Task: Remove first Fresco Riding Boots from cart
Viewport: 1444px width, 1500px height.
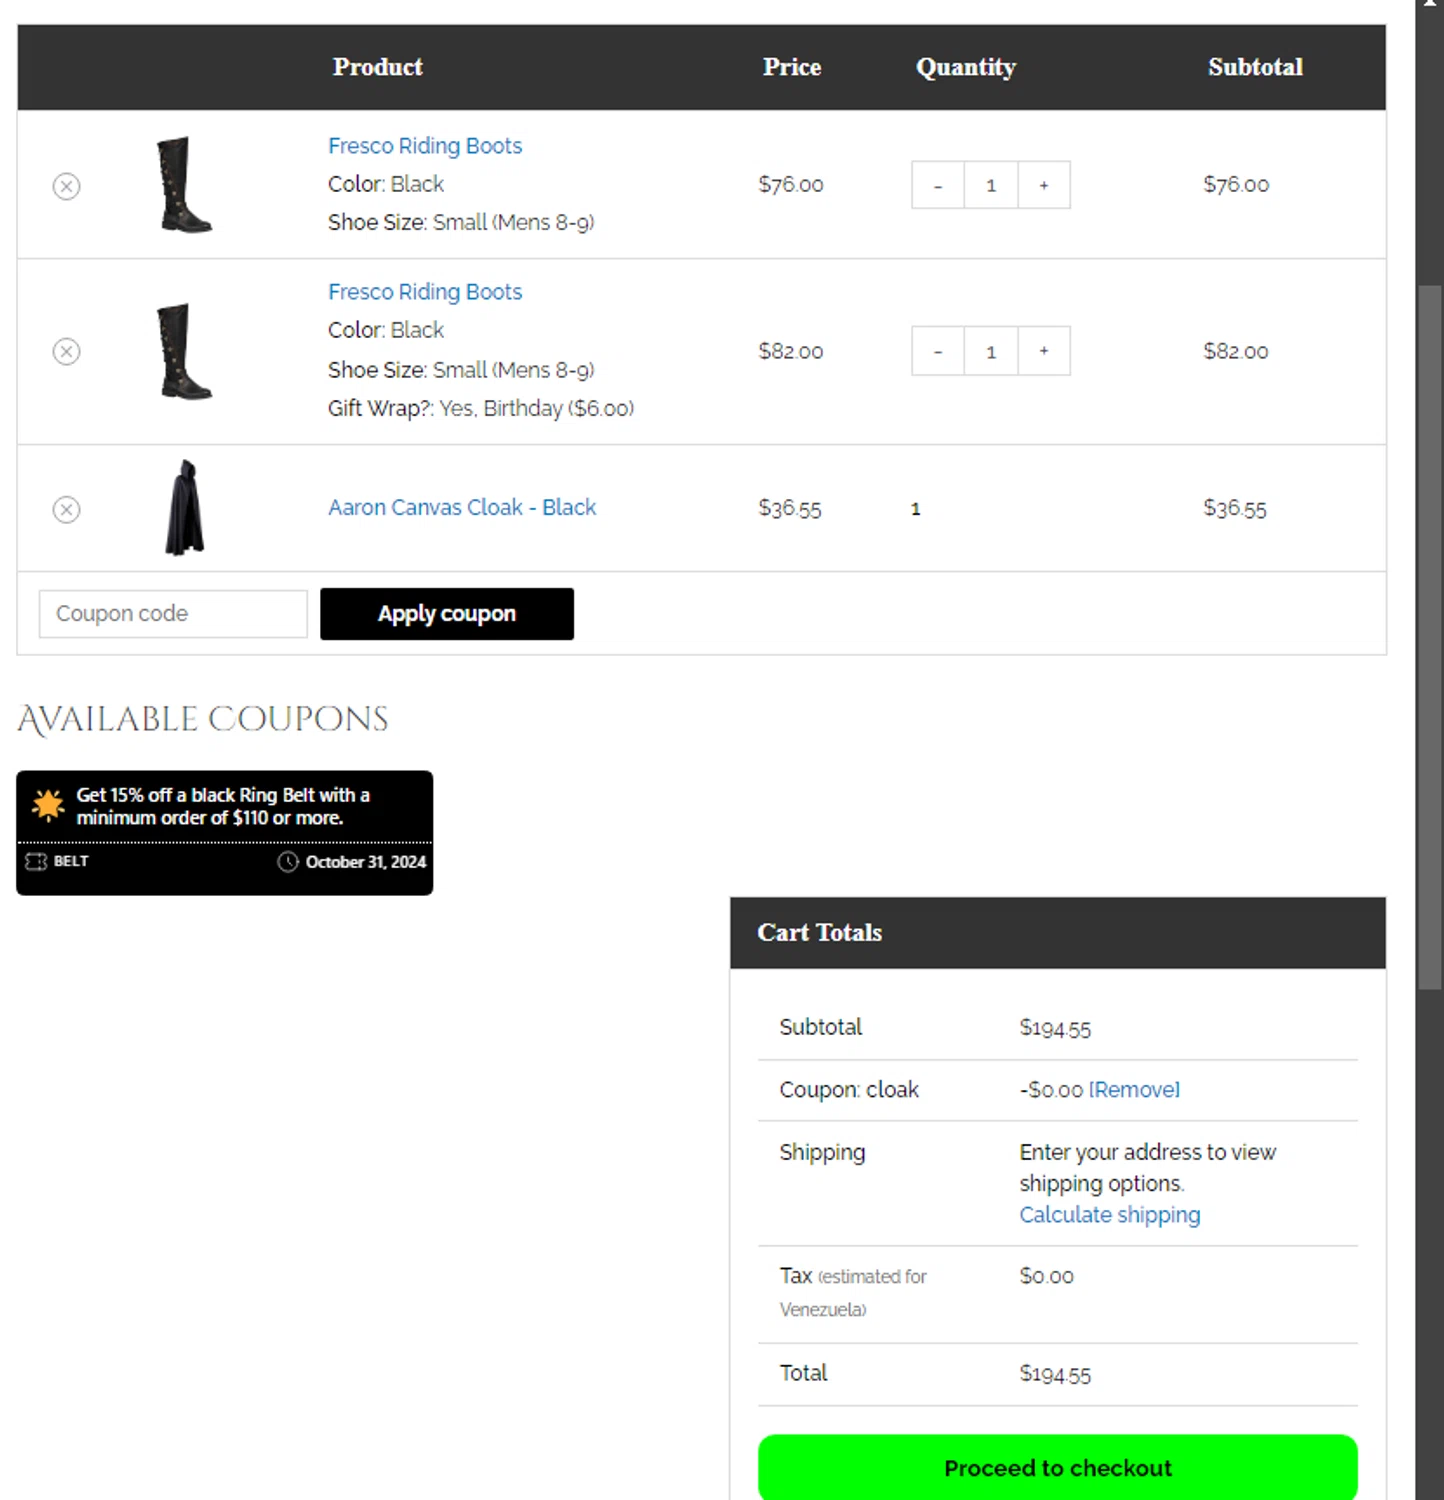Action: 66,186
